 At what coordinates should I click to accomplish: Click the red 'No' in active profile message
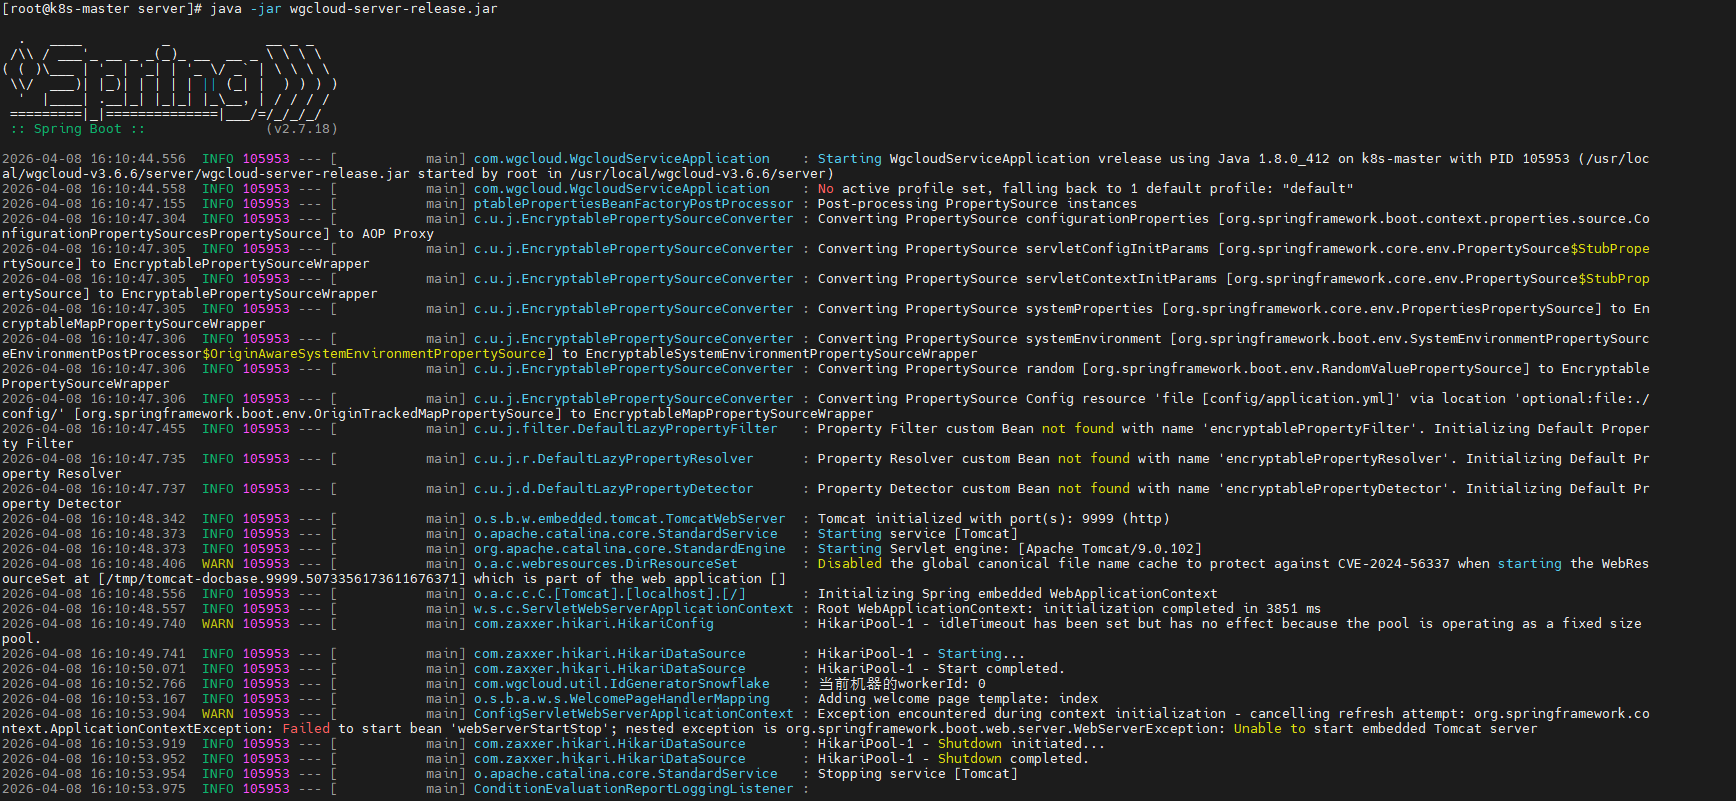[825, 189]
